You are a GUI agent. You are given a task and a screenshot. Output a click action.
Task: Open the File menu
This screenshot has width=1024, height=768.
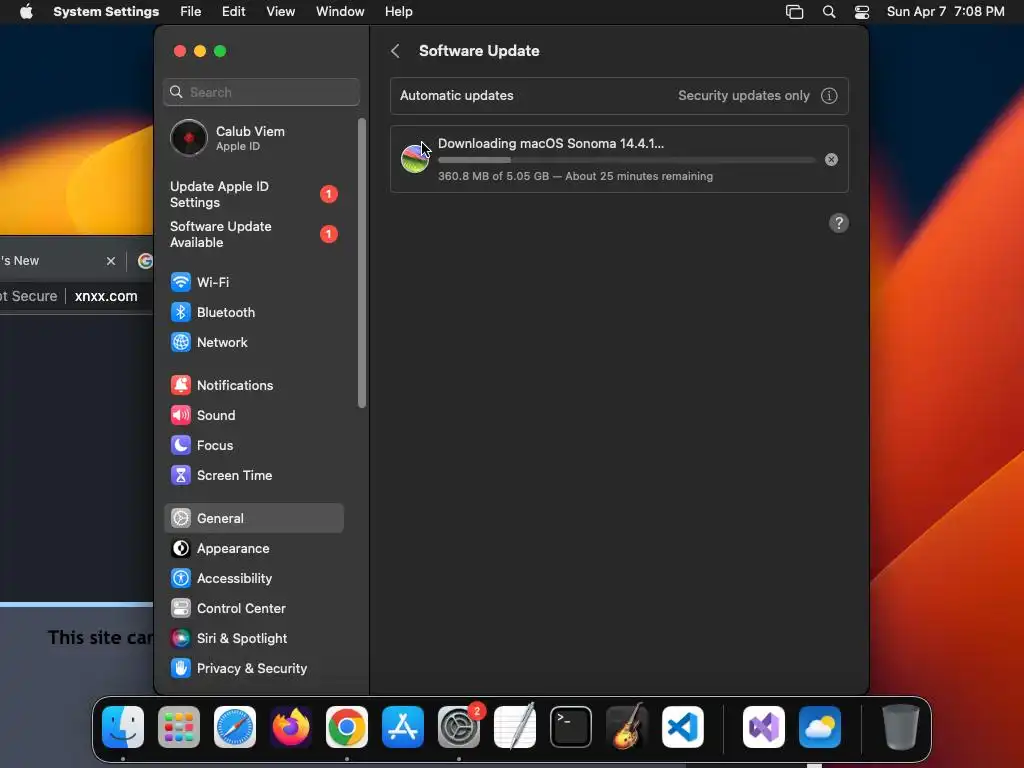191,12
